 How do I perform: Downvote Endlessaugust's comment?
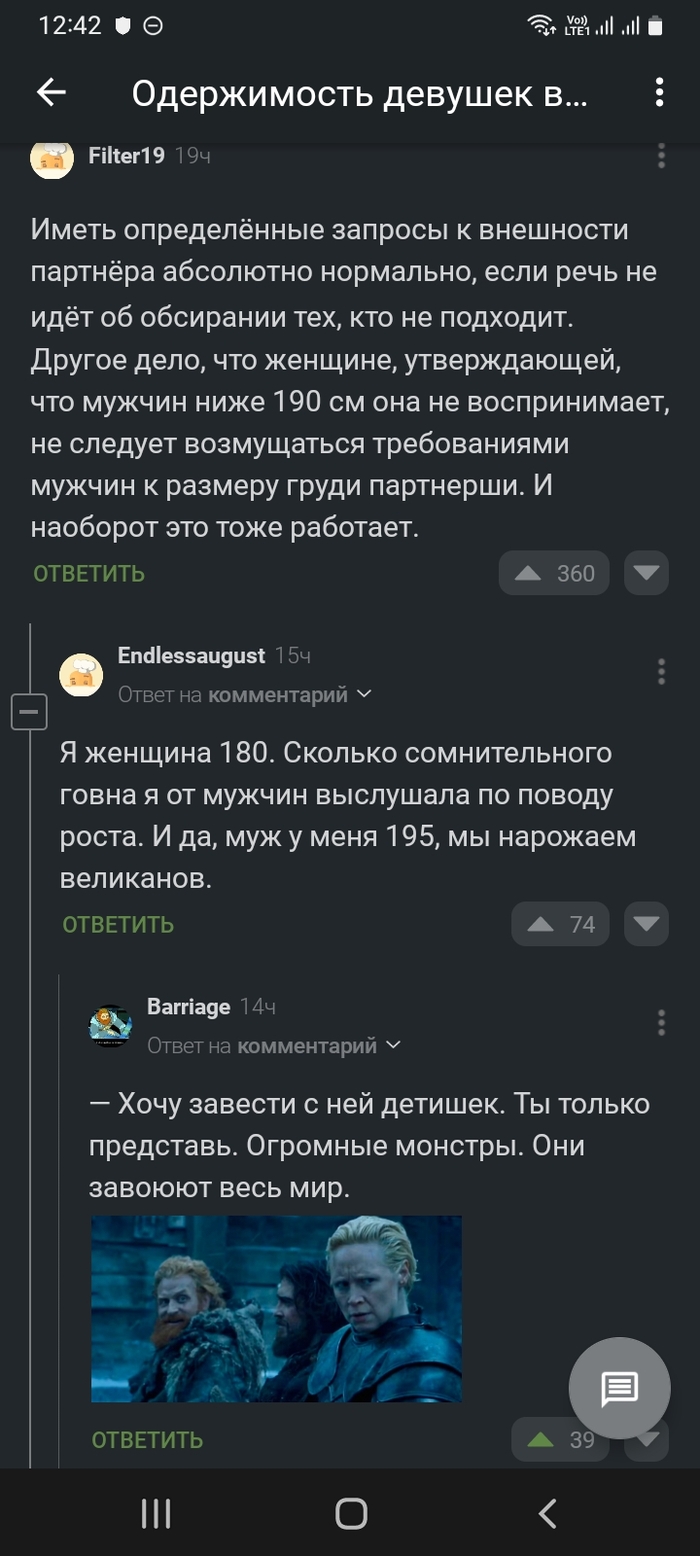click(646, 923)
